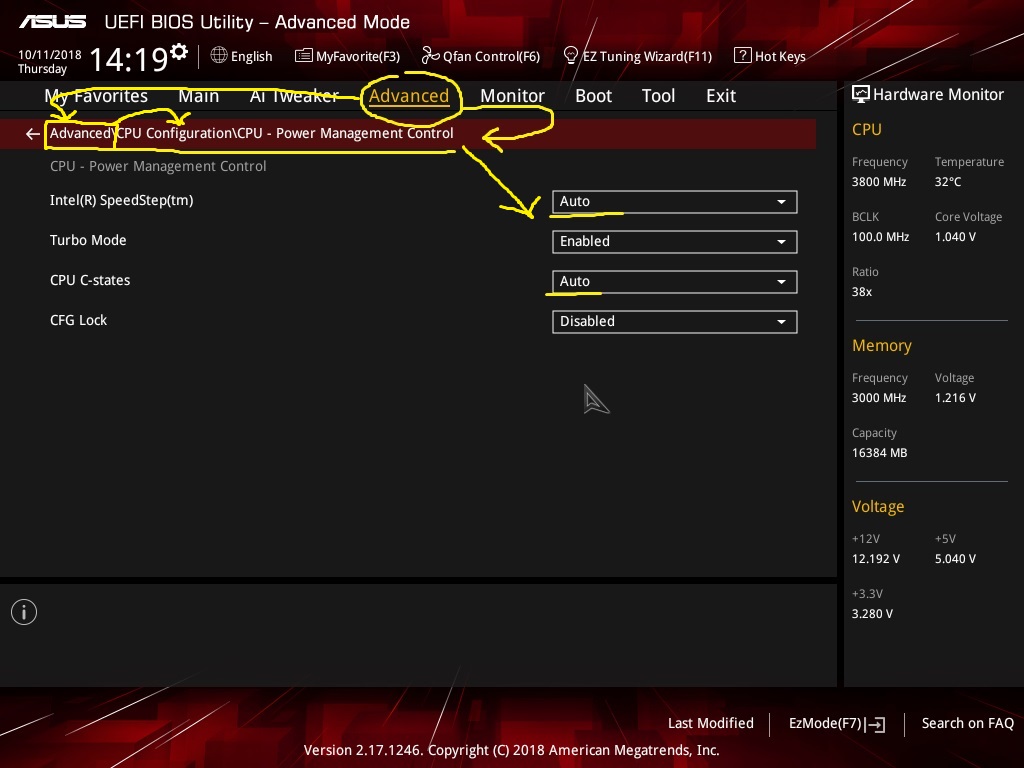Click the Hot Keys question mark icon
Viewport: 1024px width, 768px height.
tap(743, 56)
